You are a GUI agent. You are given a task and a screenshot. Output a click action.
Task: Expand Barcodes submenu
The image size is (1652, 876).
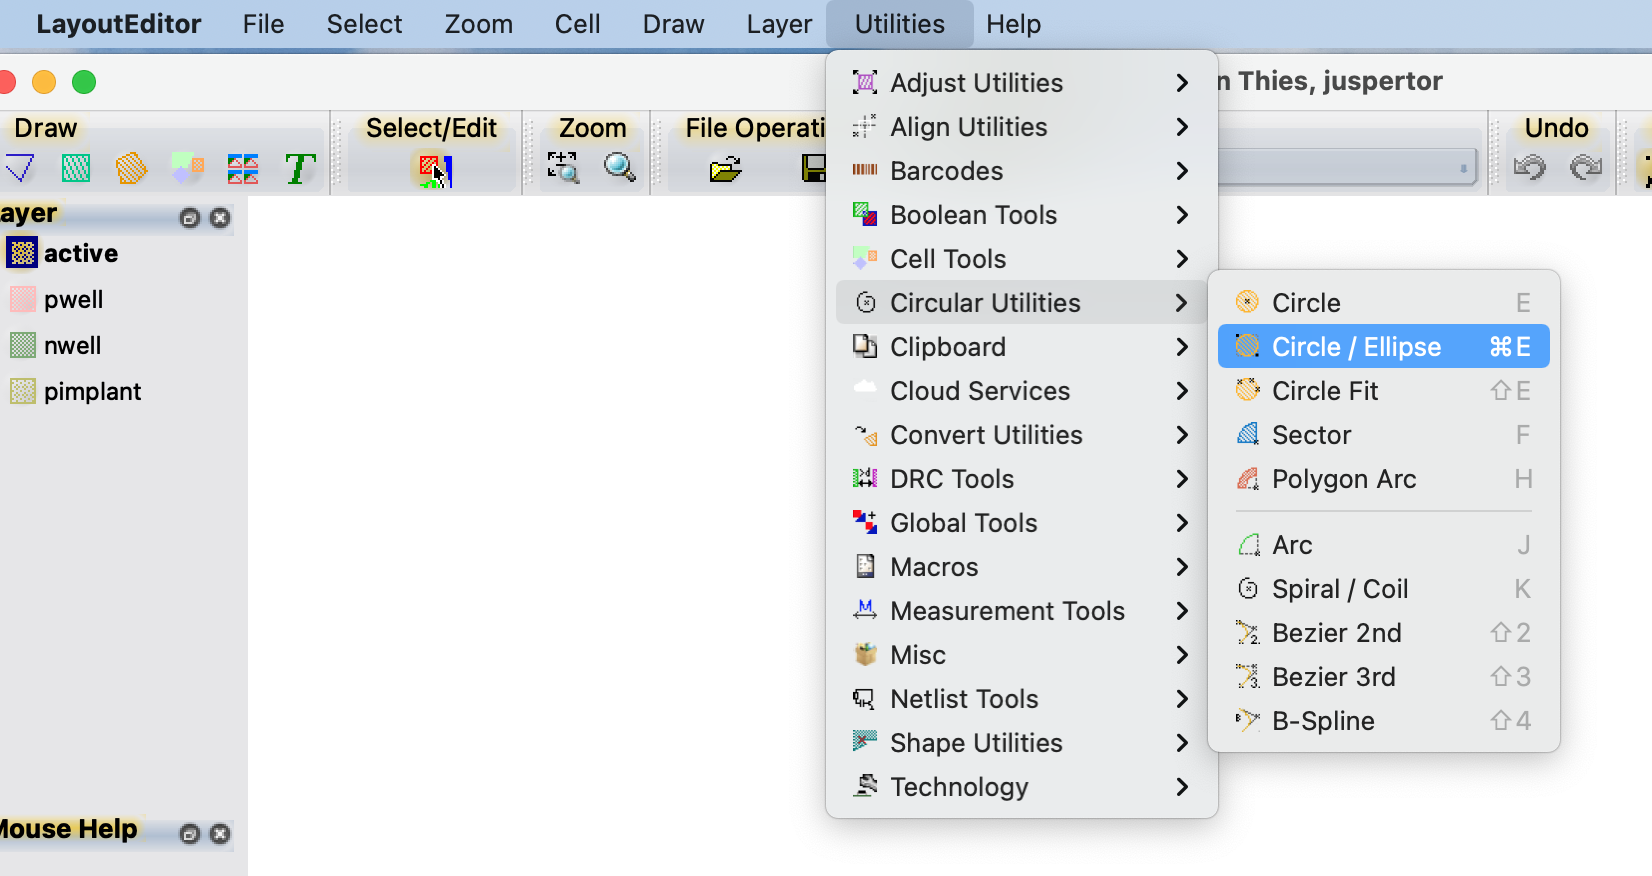click(x=1022, y=171)
